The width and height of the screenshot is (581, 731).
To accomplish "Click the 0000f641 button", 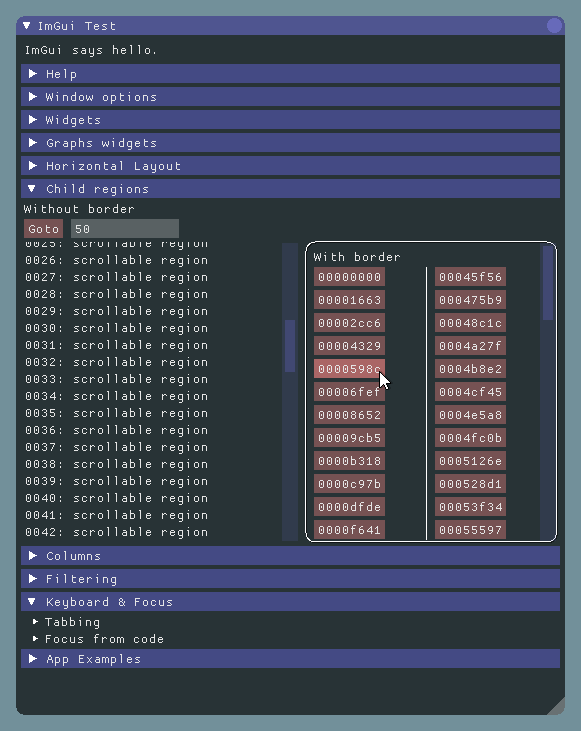I will pyautogui.click(x=349, y=530).
